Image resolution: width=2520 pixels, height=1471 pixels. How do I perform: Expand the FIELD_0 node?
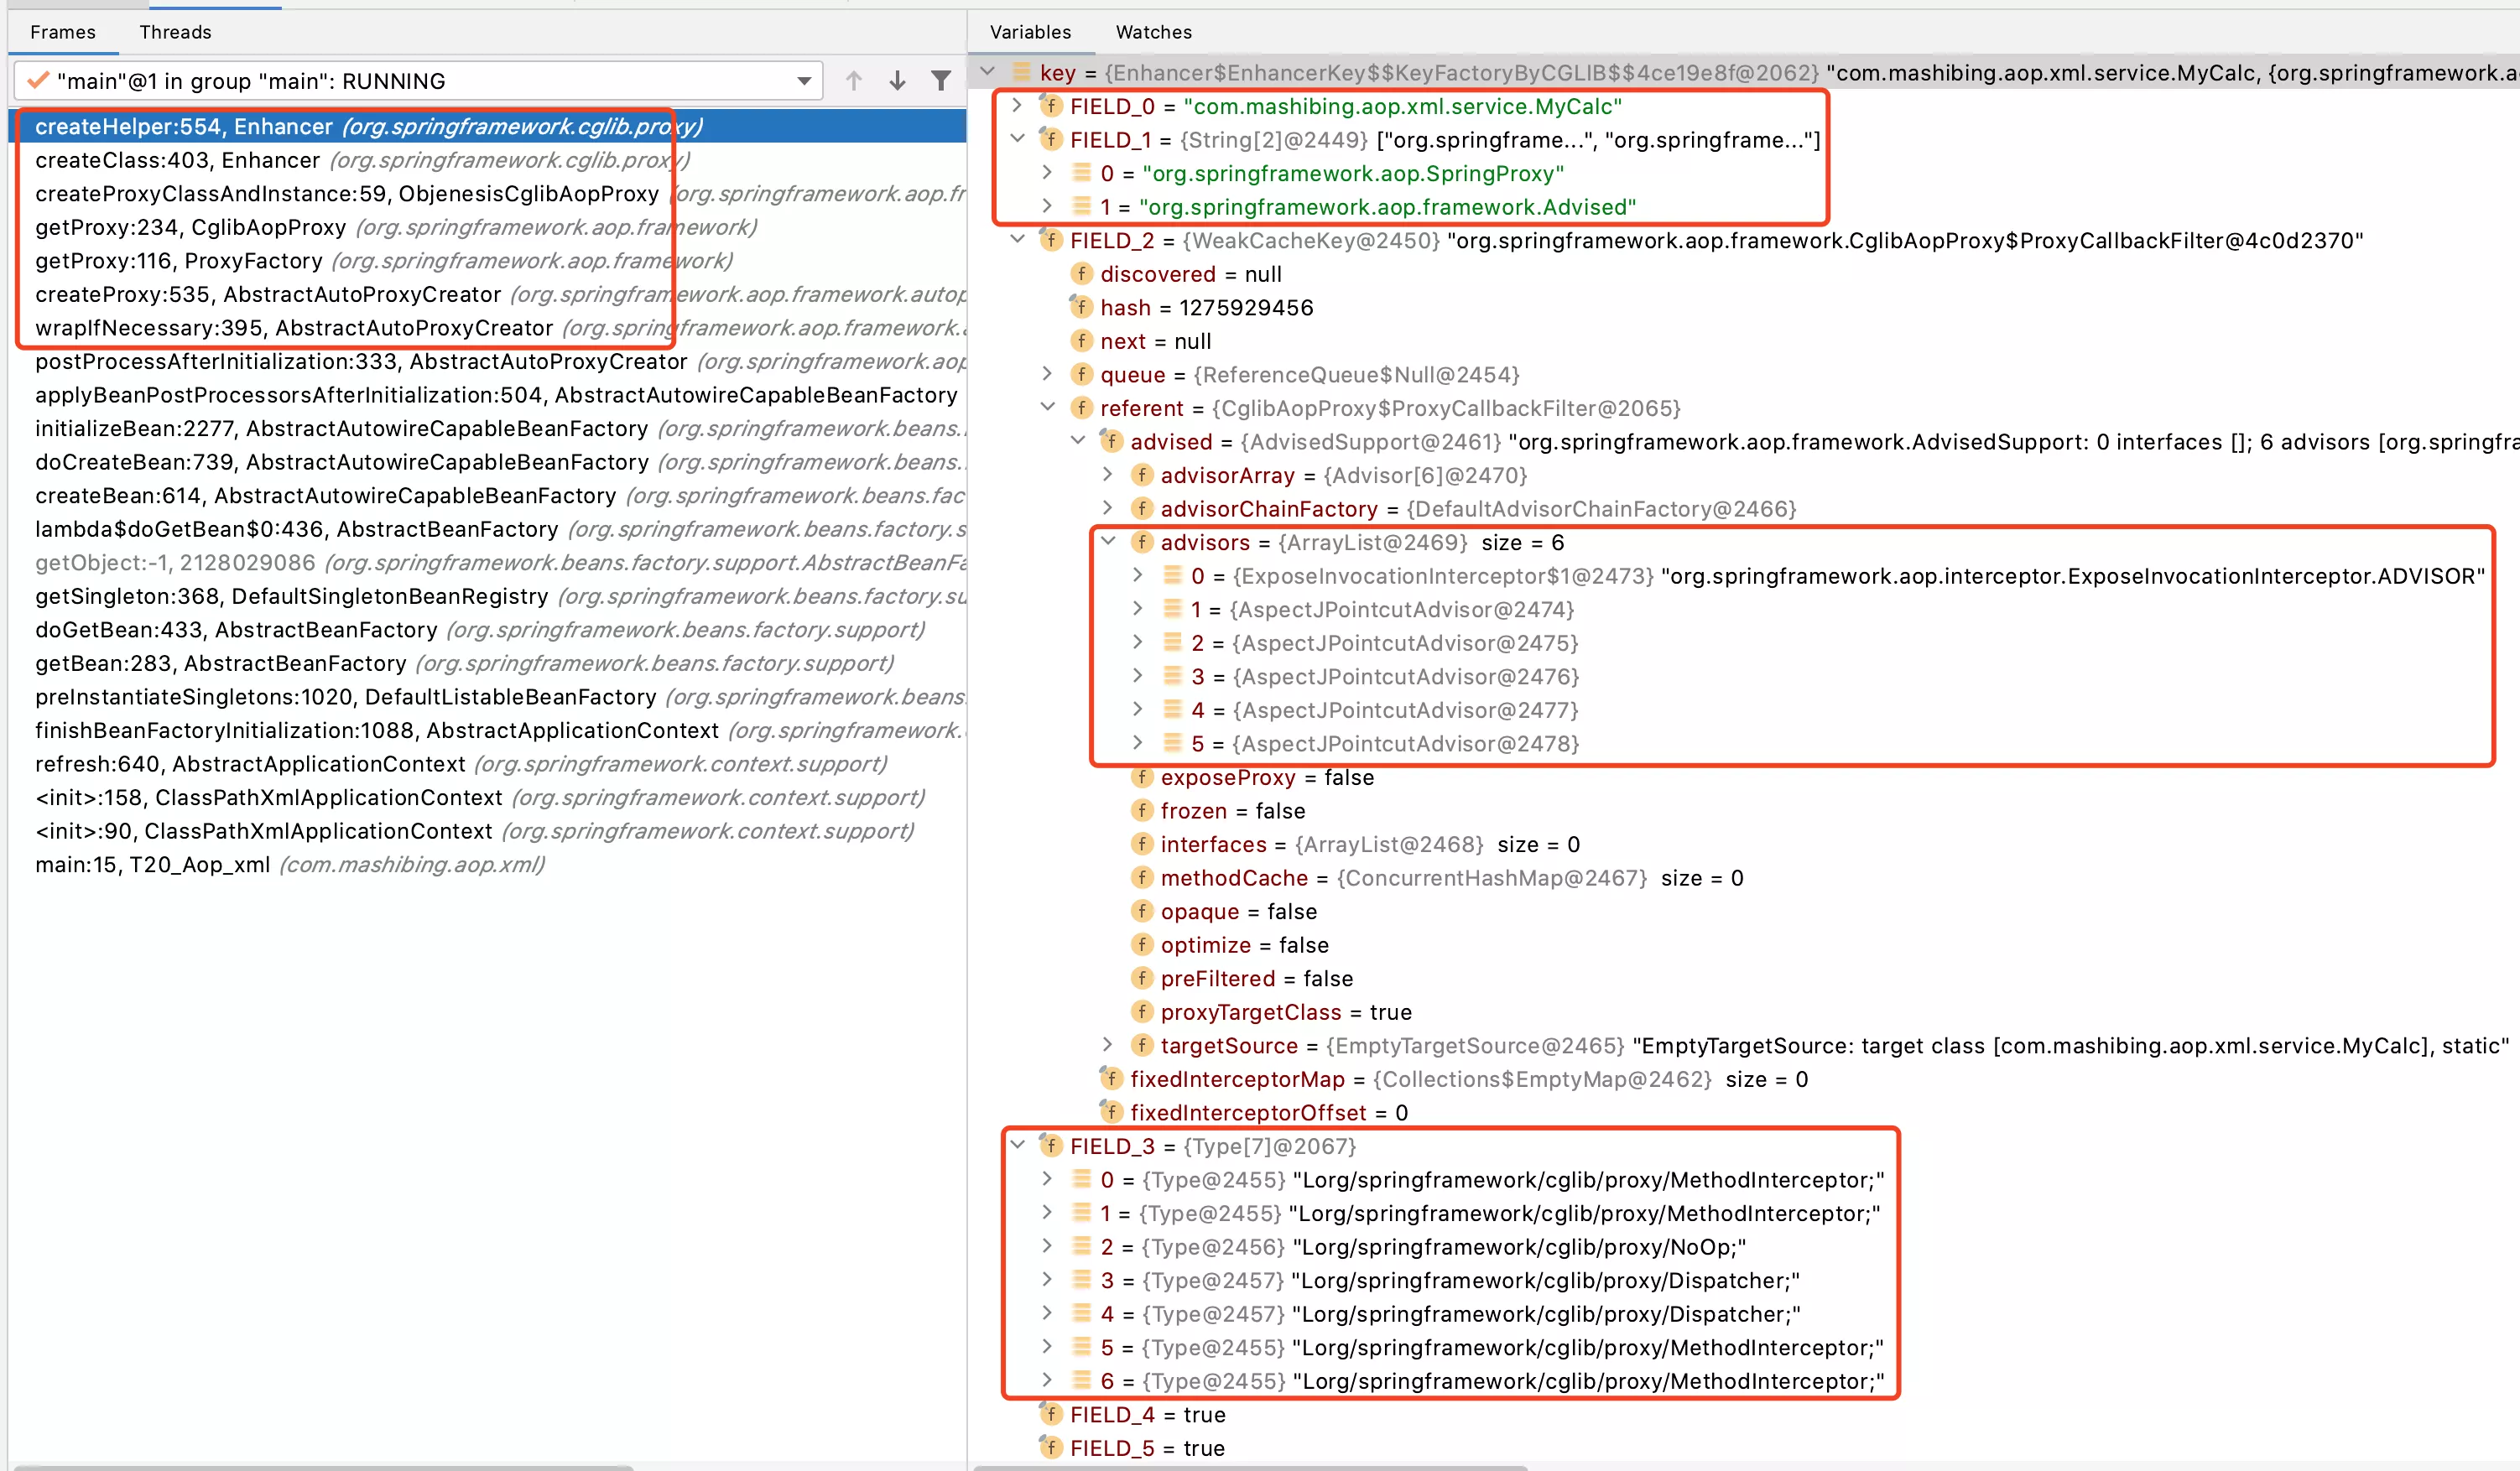(1017, 105)
